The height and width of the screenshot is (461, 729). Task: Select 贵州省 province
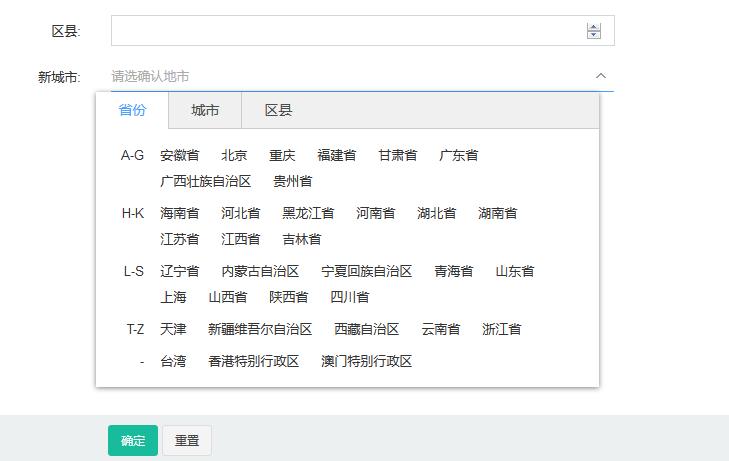(292, 181)
